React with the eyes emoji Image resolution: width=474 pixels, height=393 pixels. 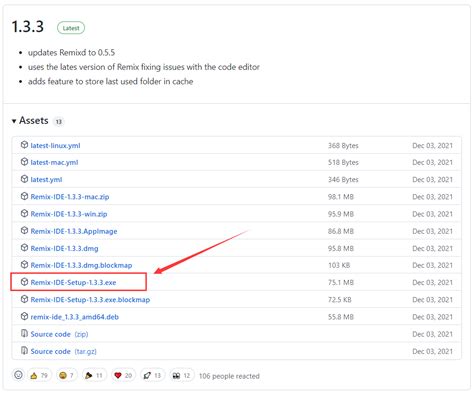pos(181,375)
